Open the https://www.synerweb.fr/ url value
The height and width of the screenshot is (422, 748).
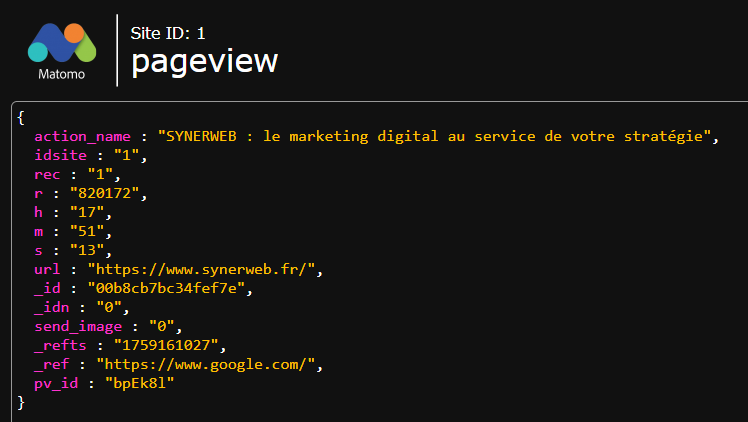click(204, 270)
